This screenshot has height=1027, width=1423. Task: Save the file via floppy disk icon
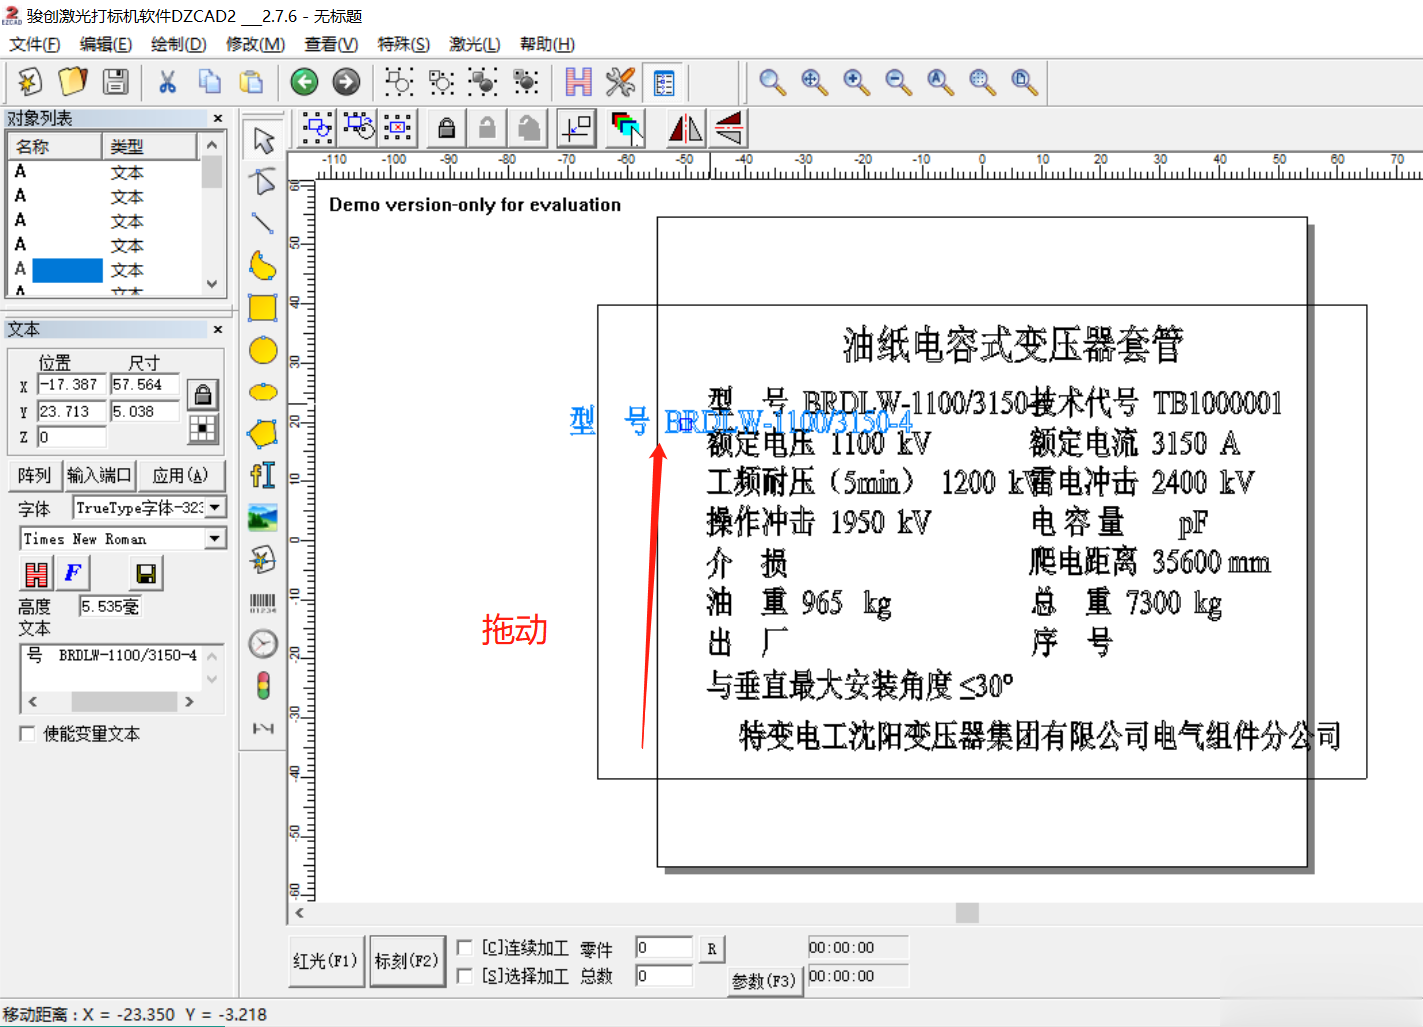[116, 81]
